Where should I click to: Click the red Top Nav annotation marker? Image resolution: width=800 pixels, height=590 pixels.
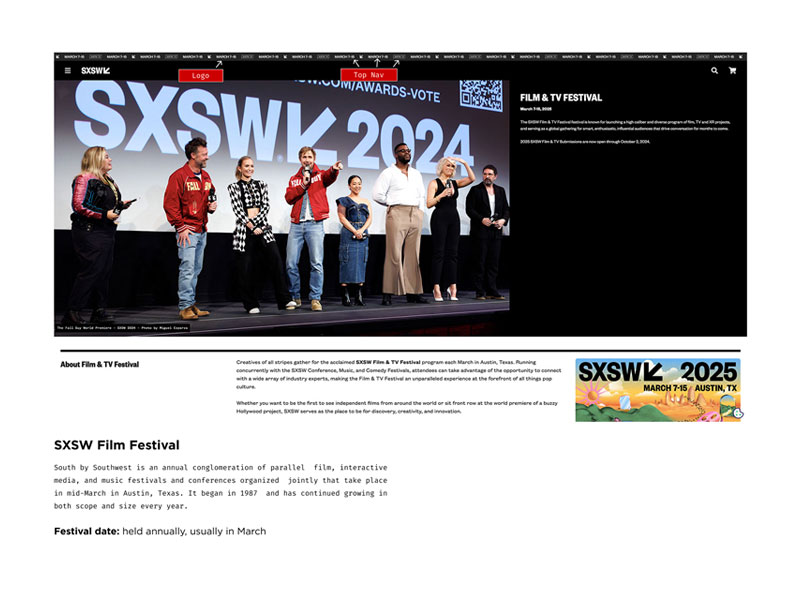pyautogui.click(x=370, y=74)
